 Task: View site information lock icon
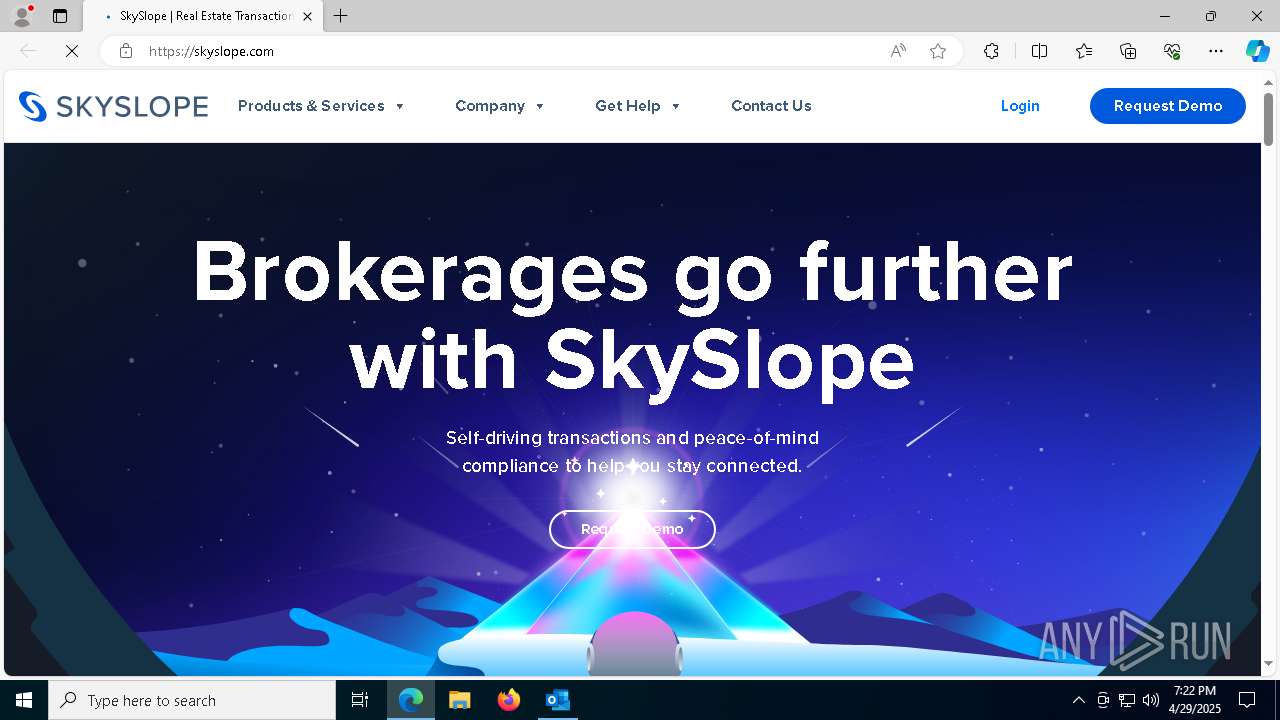pyautogui.click(x=126, y=51)
